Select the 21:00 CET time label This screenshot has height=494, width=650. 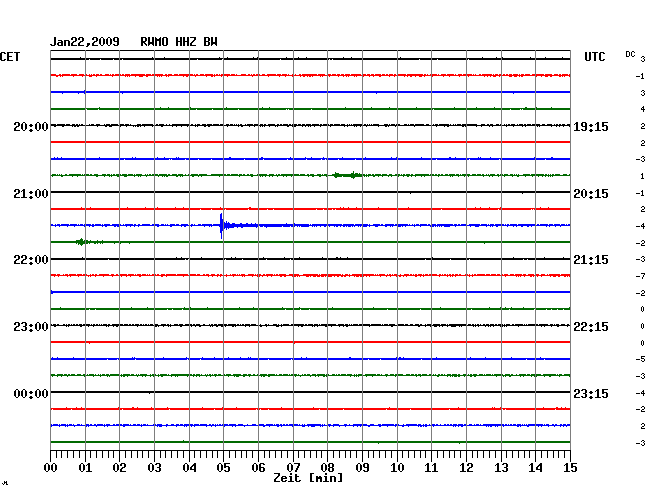[x=31, y=194]
